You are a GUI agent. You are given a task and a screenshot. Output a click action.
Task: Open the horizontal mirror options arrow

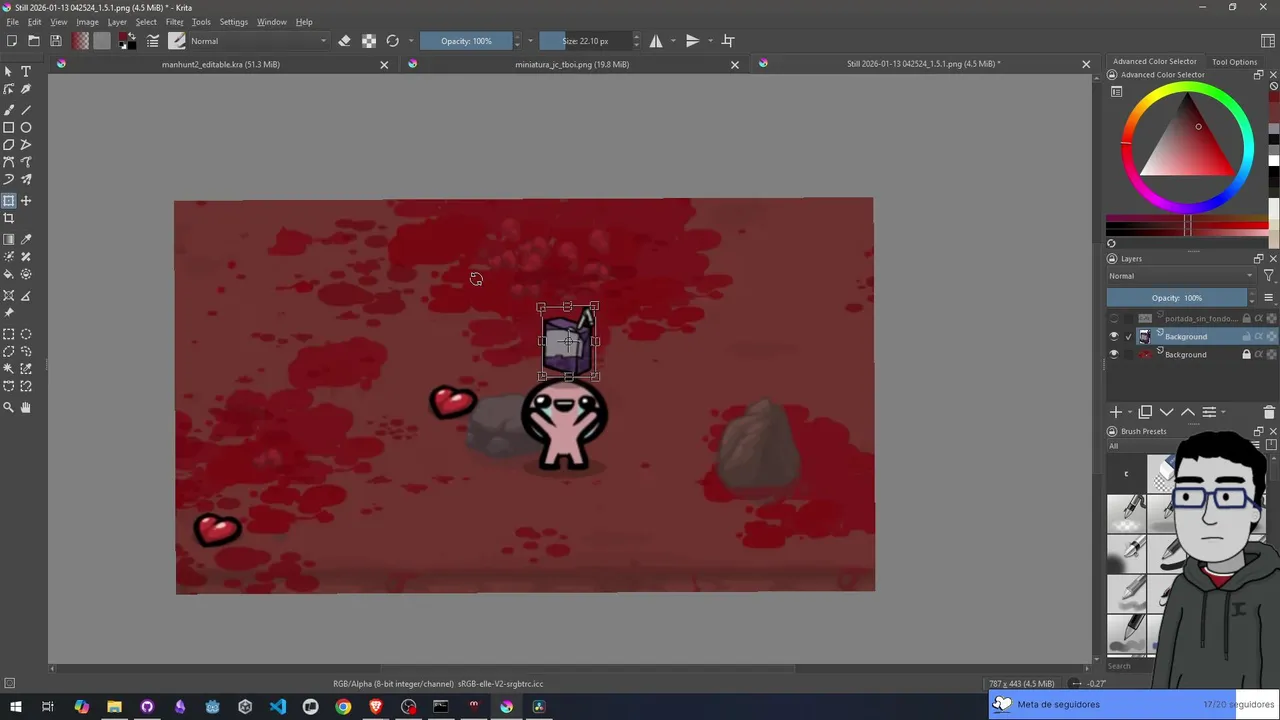(673, 41)
